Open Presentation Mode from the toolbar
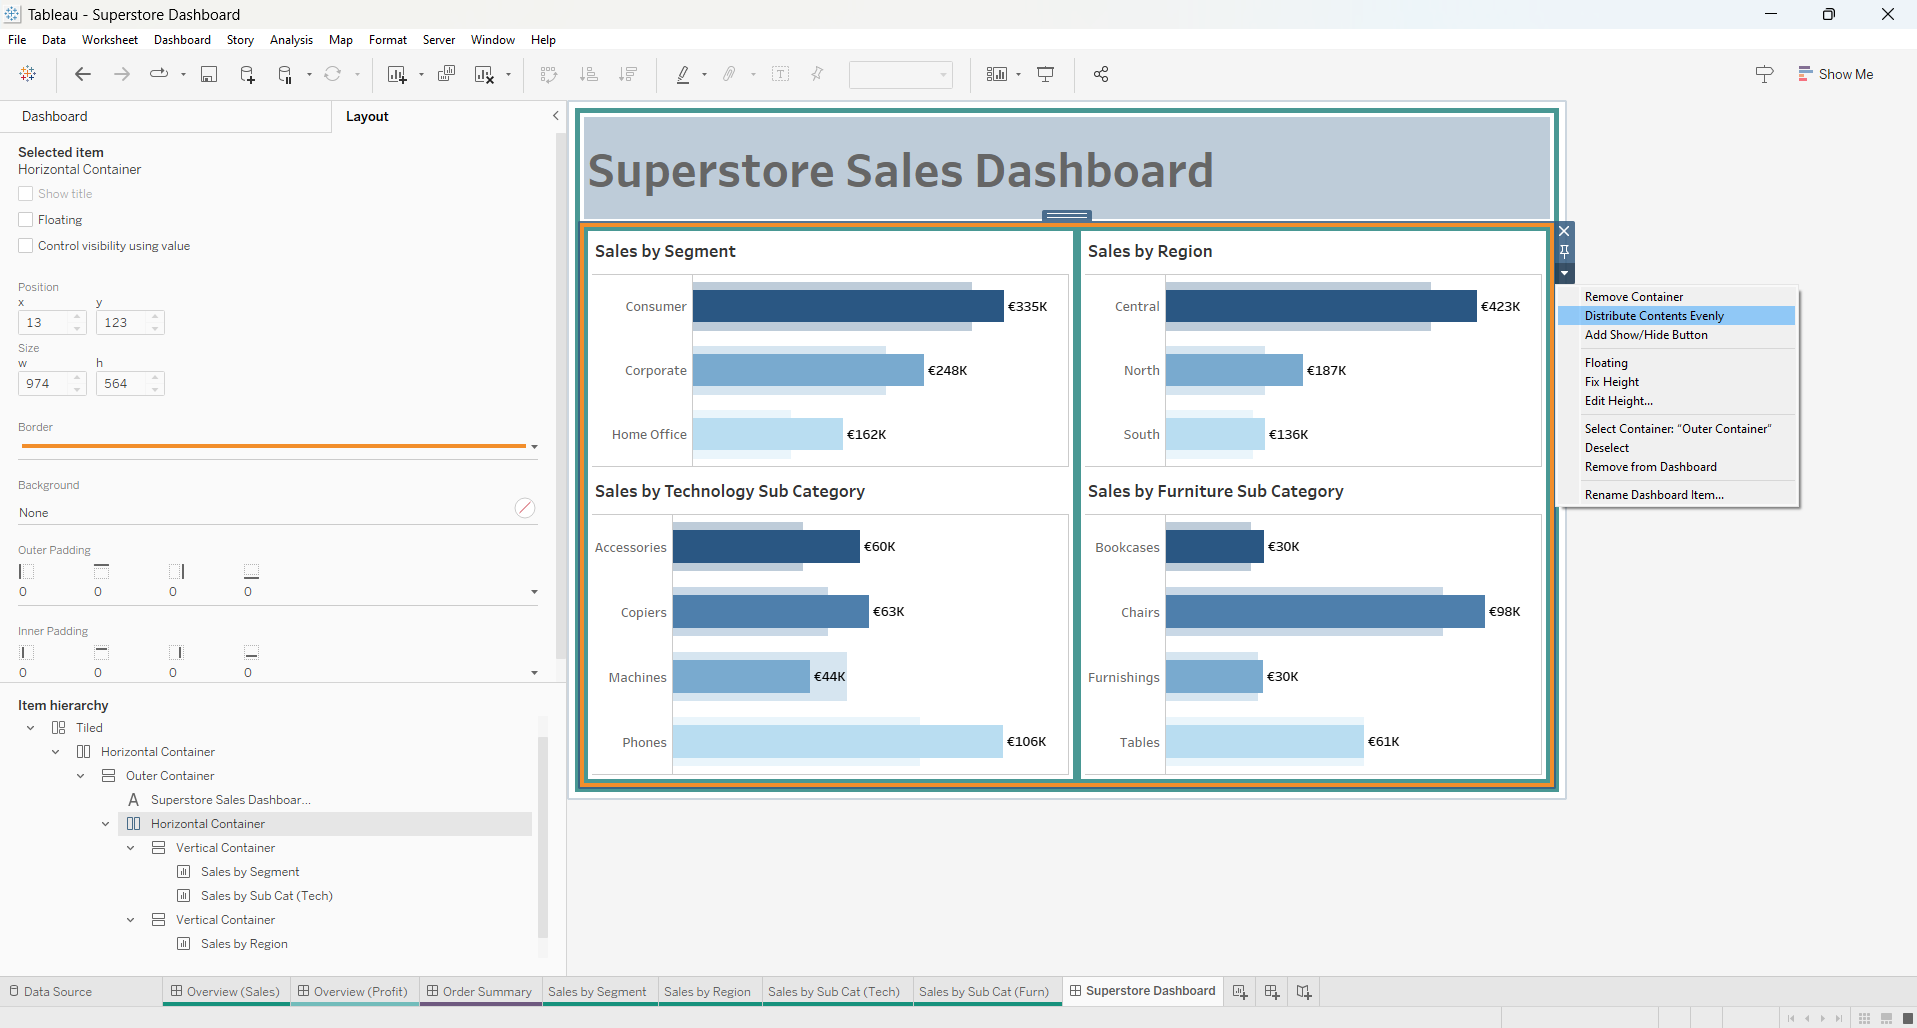Screen dimensions: 1917x1028 (x=1046, y=74)
